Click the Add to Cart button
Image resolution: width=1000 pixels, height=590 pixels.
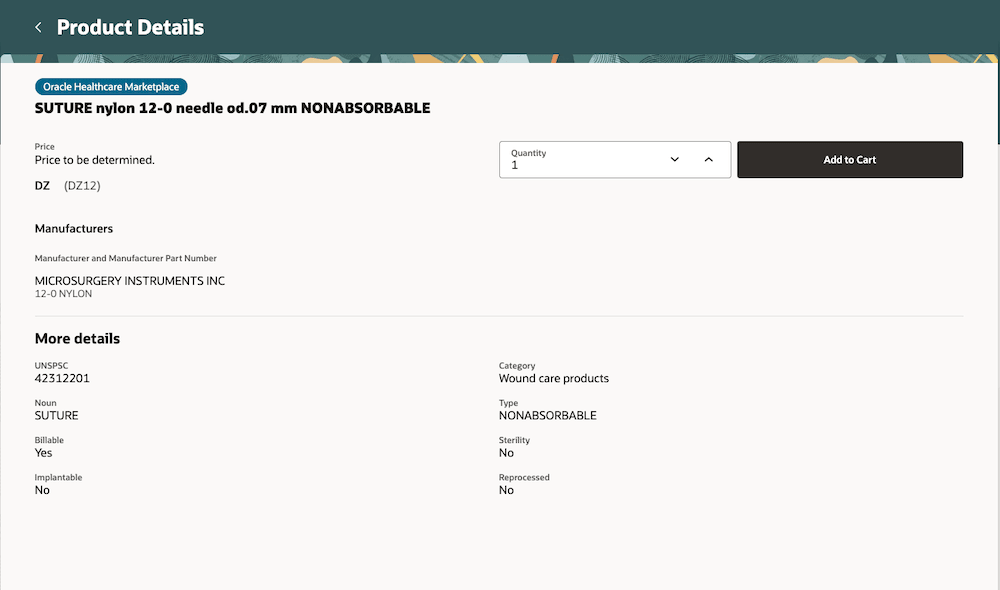[849, 159]
